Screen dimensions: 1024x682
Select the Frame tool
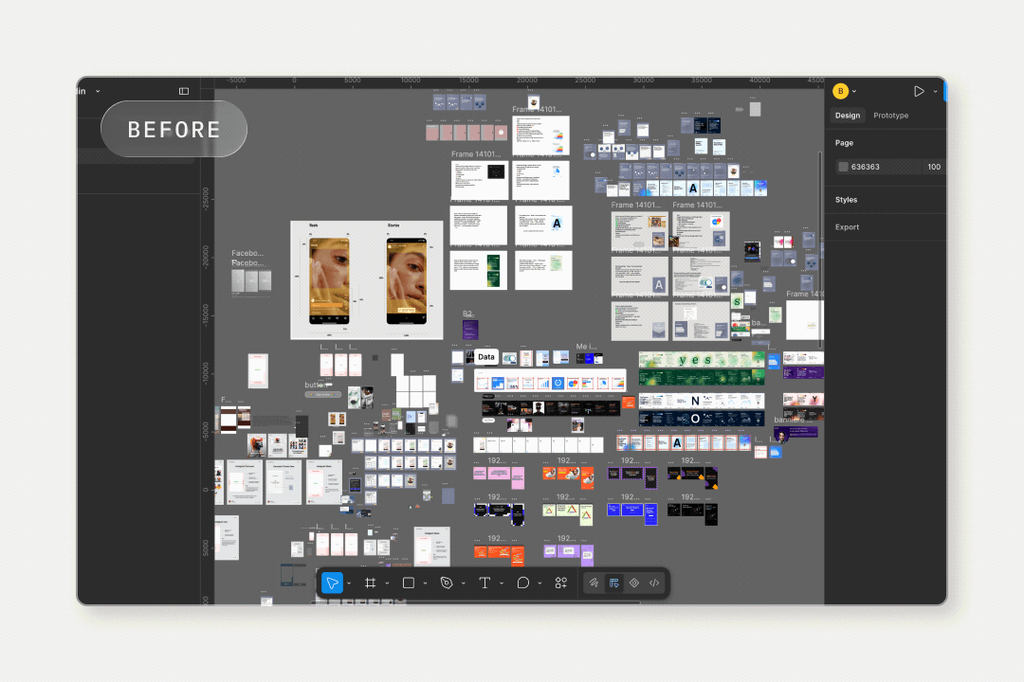(370, 583)
